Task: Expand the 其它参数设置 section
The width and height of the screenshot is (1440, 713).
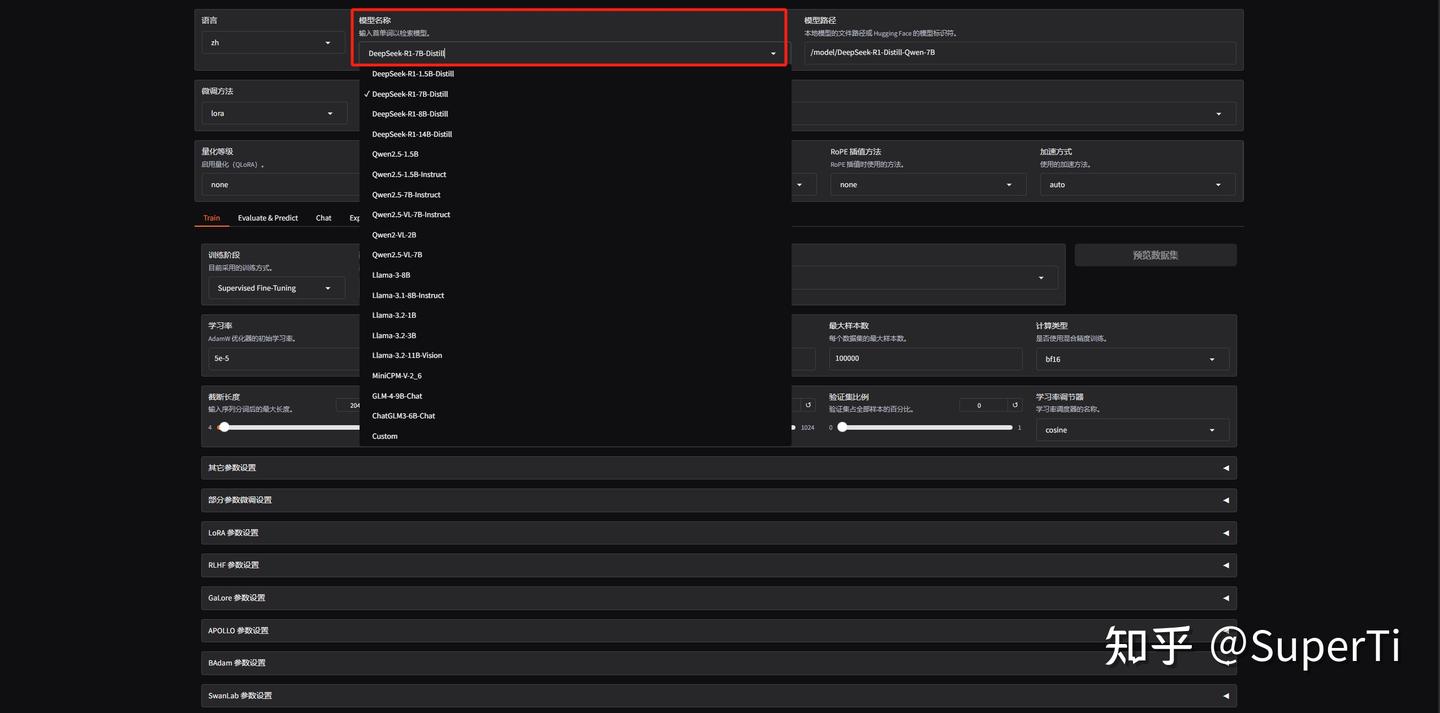Action: pyautogui.click(x=719, y=468)
